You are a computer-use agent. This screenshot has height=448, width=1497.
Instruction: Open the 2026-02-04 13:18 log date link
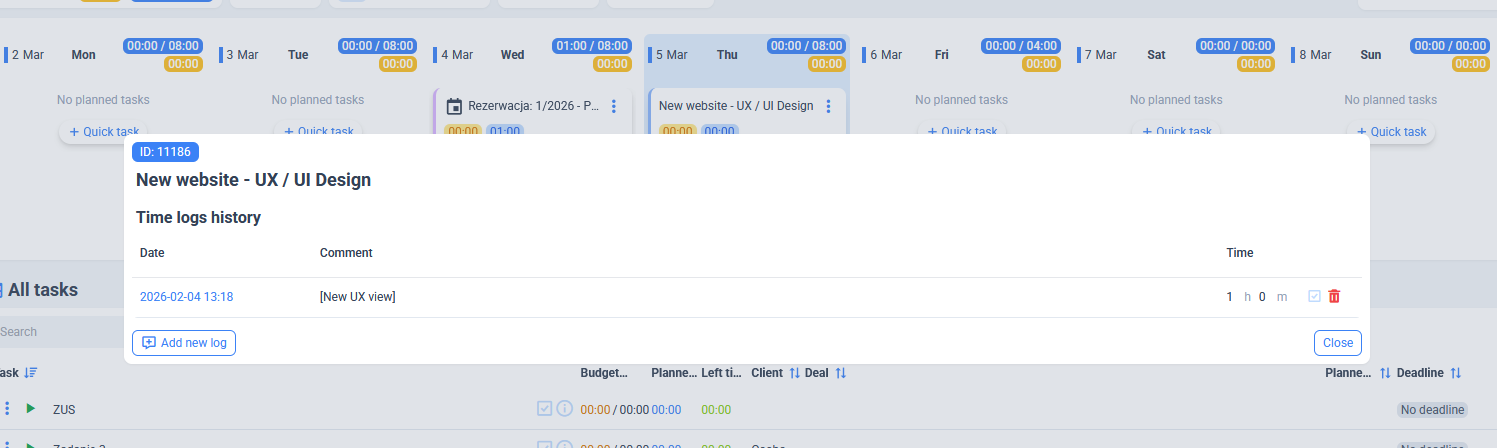(187, 297)
